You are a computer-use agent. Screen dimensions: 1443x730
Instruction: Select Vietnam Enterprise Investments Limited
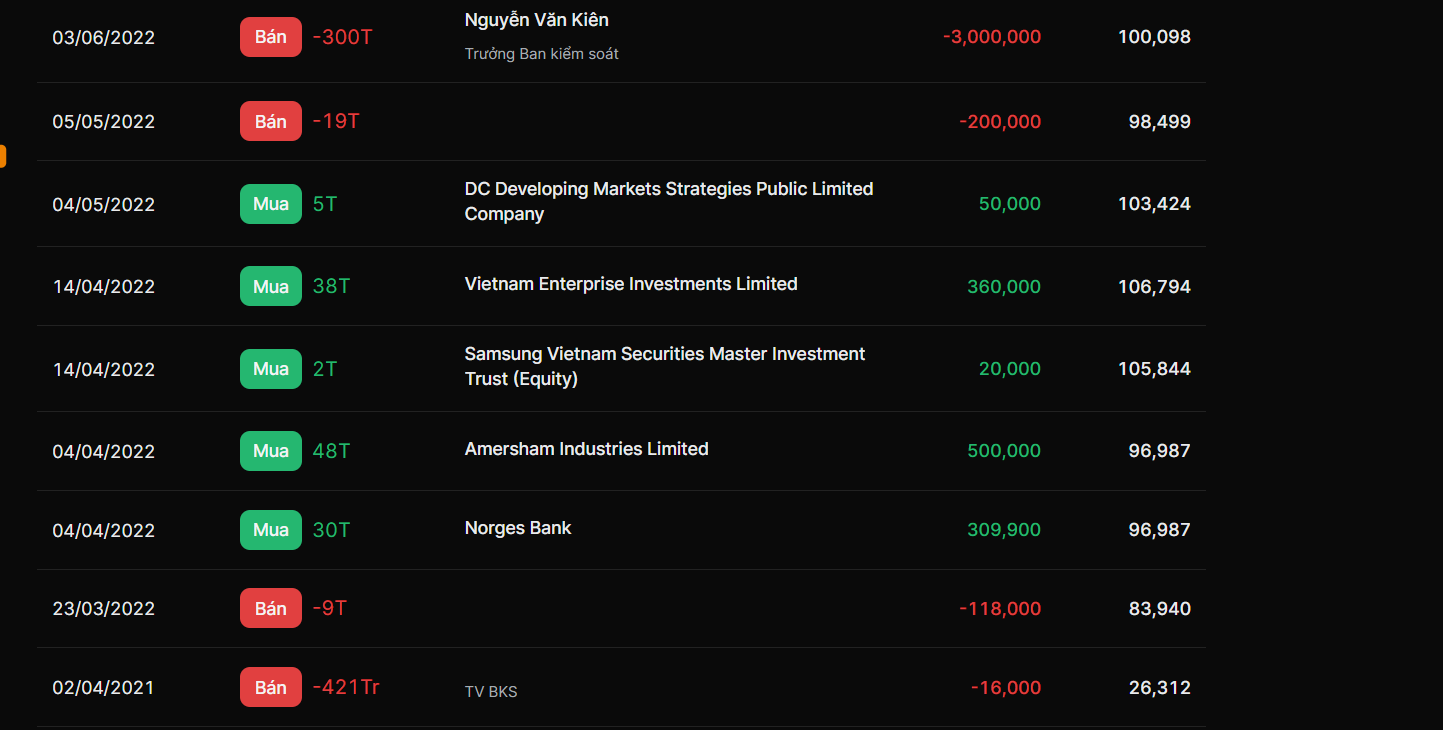coord(631,284)
